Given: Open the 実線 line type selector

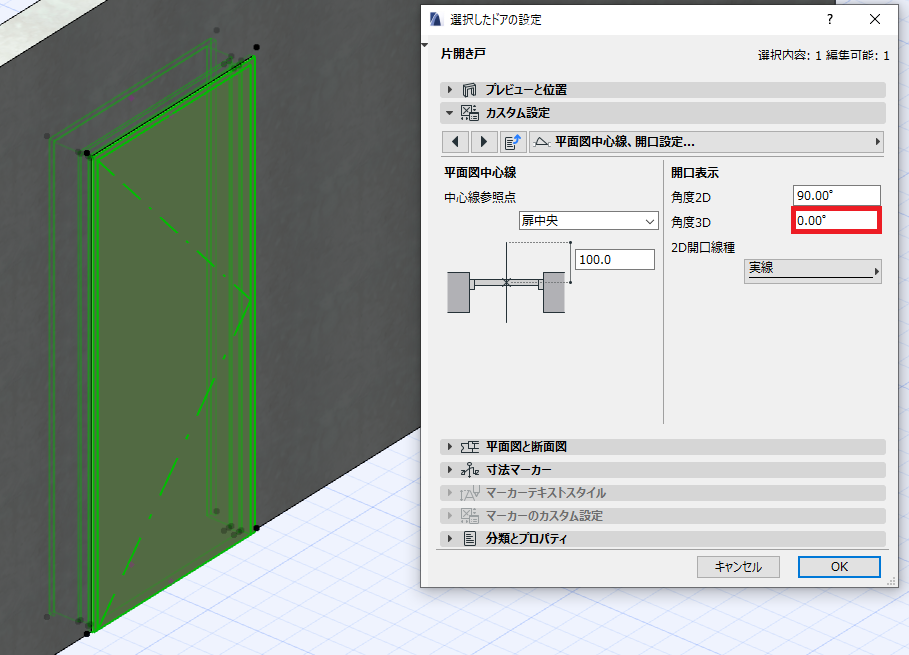Looking at the screenshot, I should click(x=813, y=271).
